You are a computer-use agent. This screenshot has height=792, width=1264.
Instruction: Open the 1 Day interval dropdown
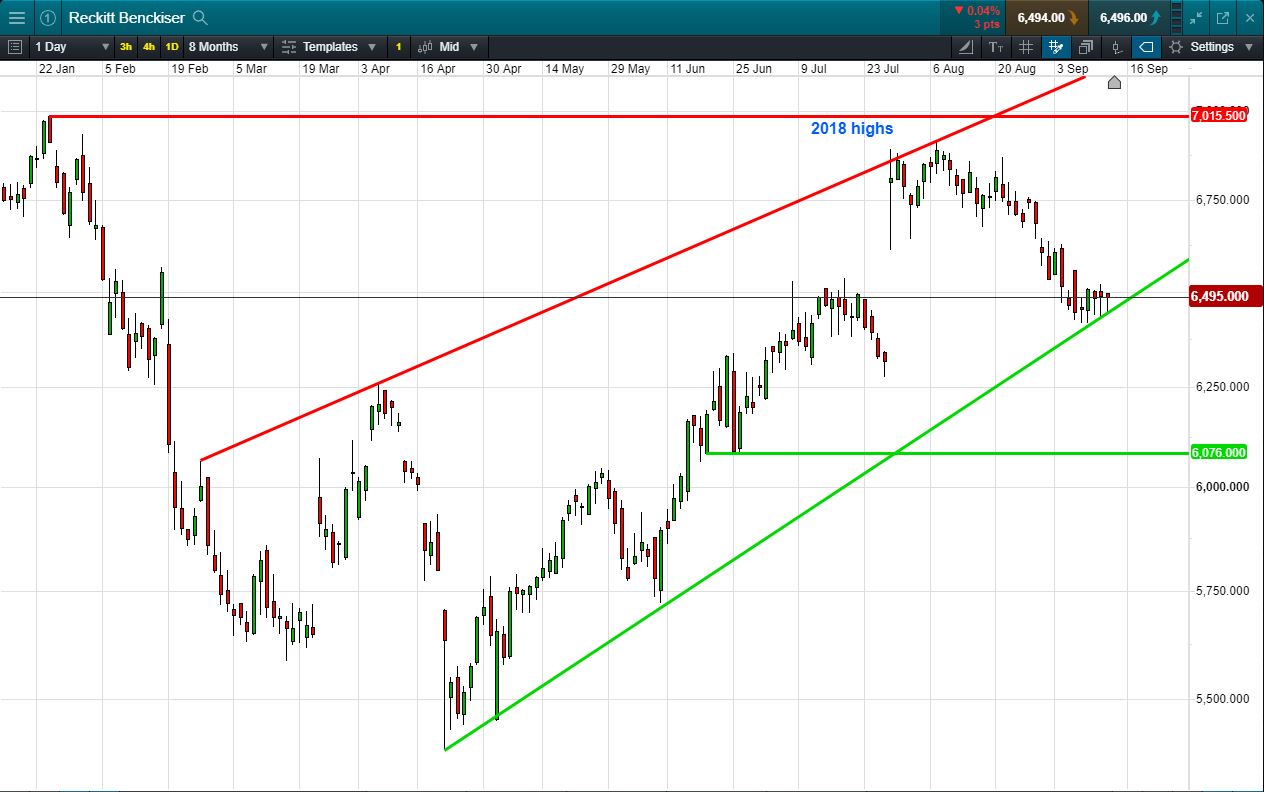(x=72, y=47)
